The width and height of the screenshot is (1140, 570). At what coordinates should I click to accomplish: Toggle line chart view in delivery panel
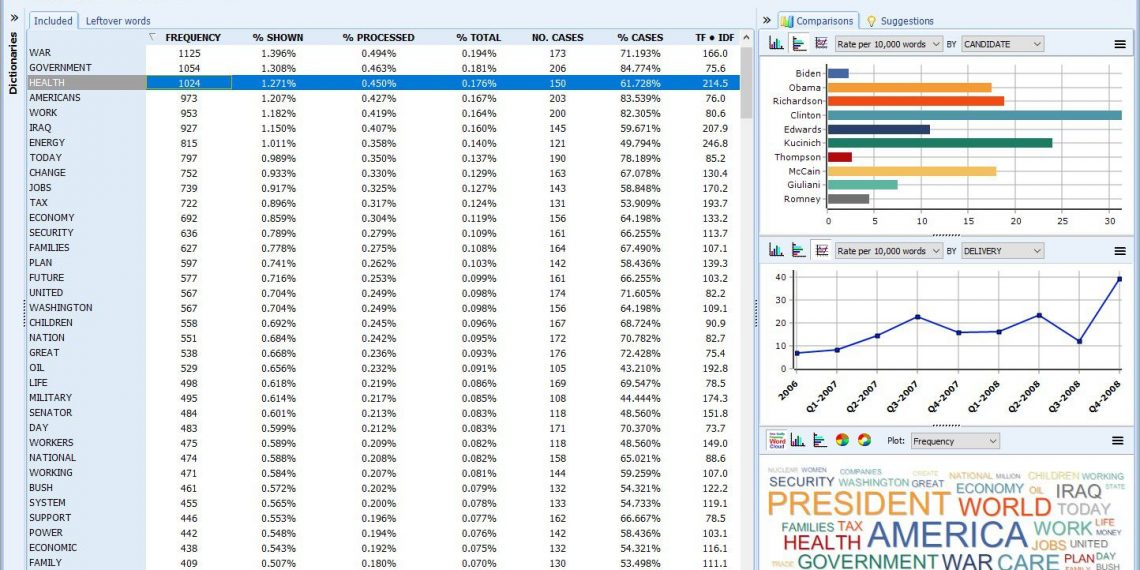(821, 251)
